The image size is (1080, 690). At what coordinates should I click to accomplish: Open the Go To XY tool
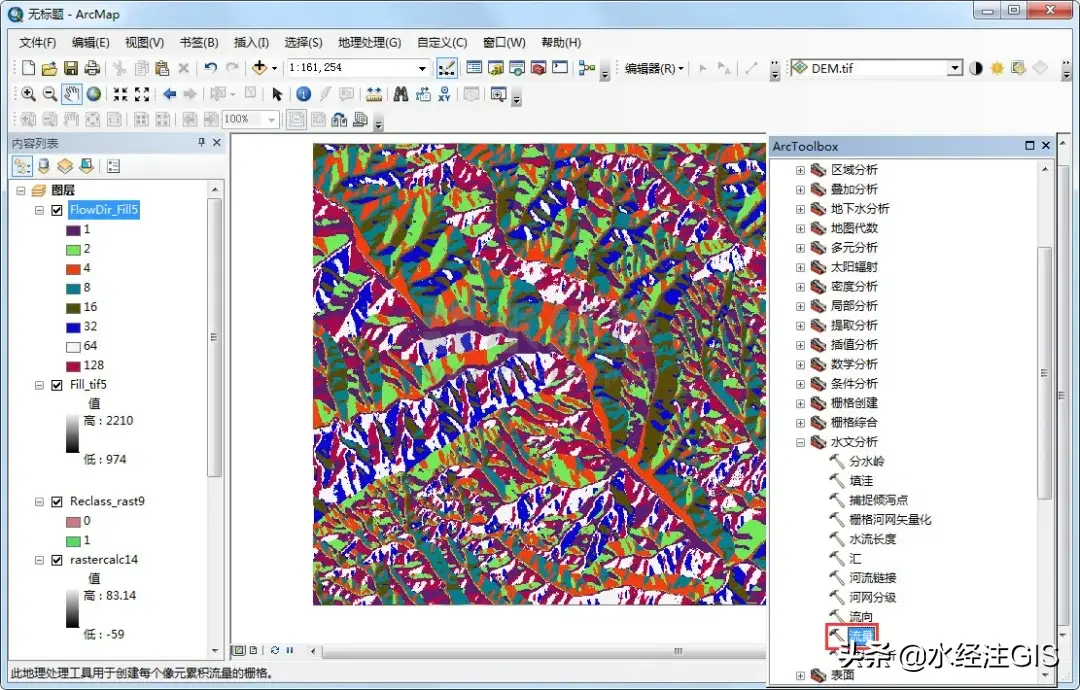[444, 94]
